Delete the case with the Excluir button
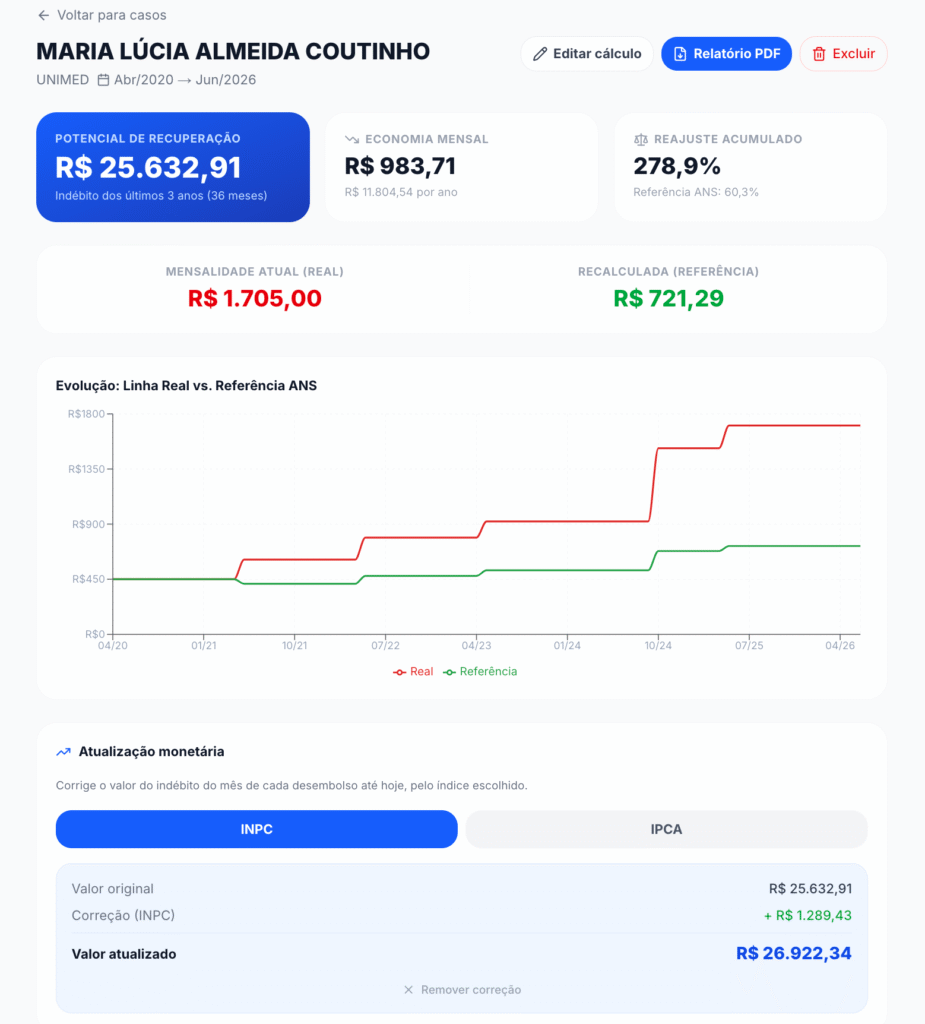The height and width of the screenshot is (1024, 925). click(x=843, y=54)
